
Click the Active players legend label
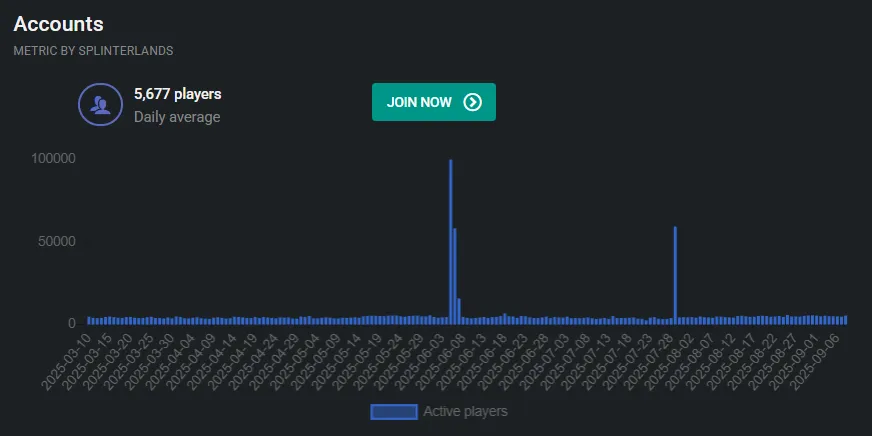point(465,412)
